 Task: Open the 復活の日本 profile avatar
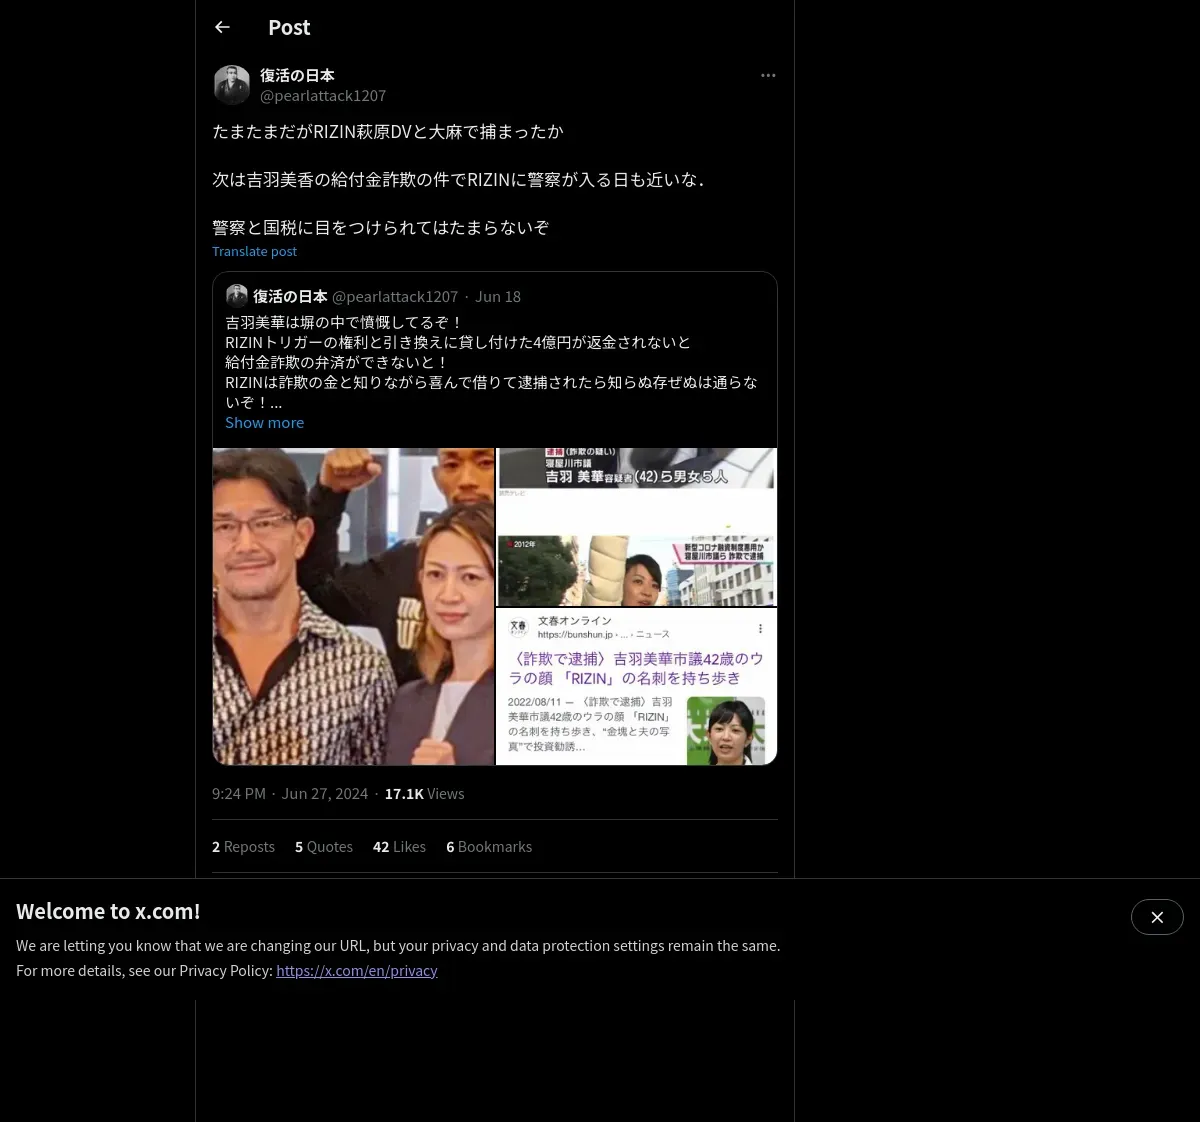(x=232, y=85)
